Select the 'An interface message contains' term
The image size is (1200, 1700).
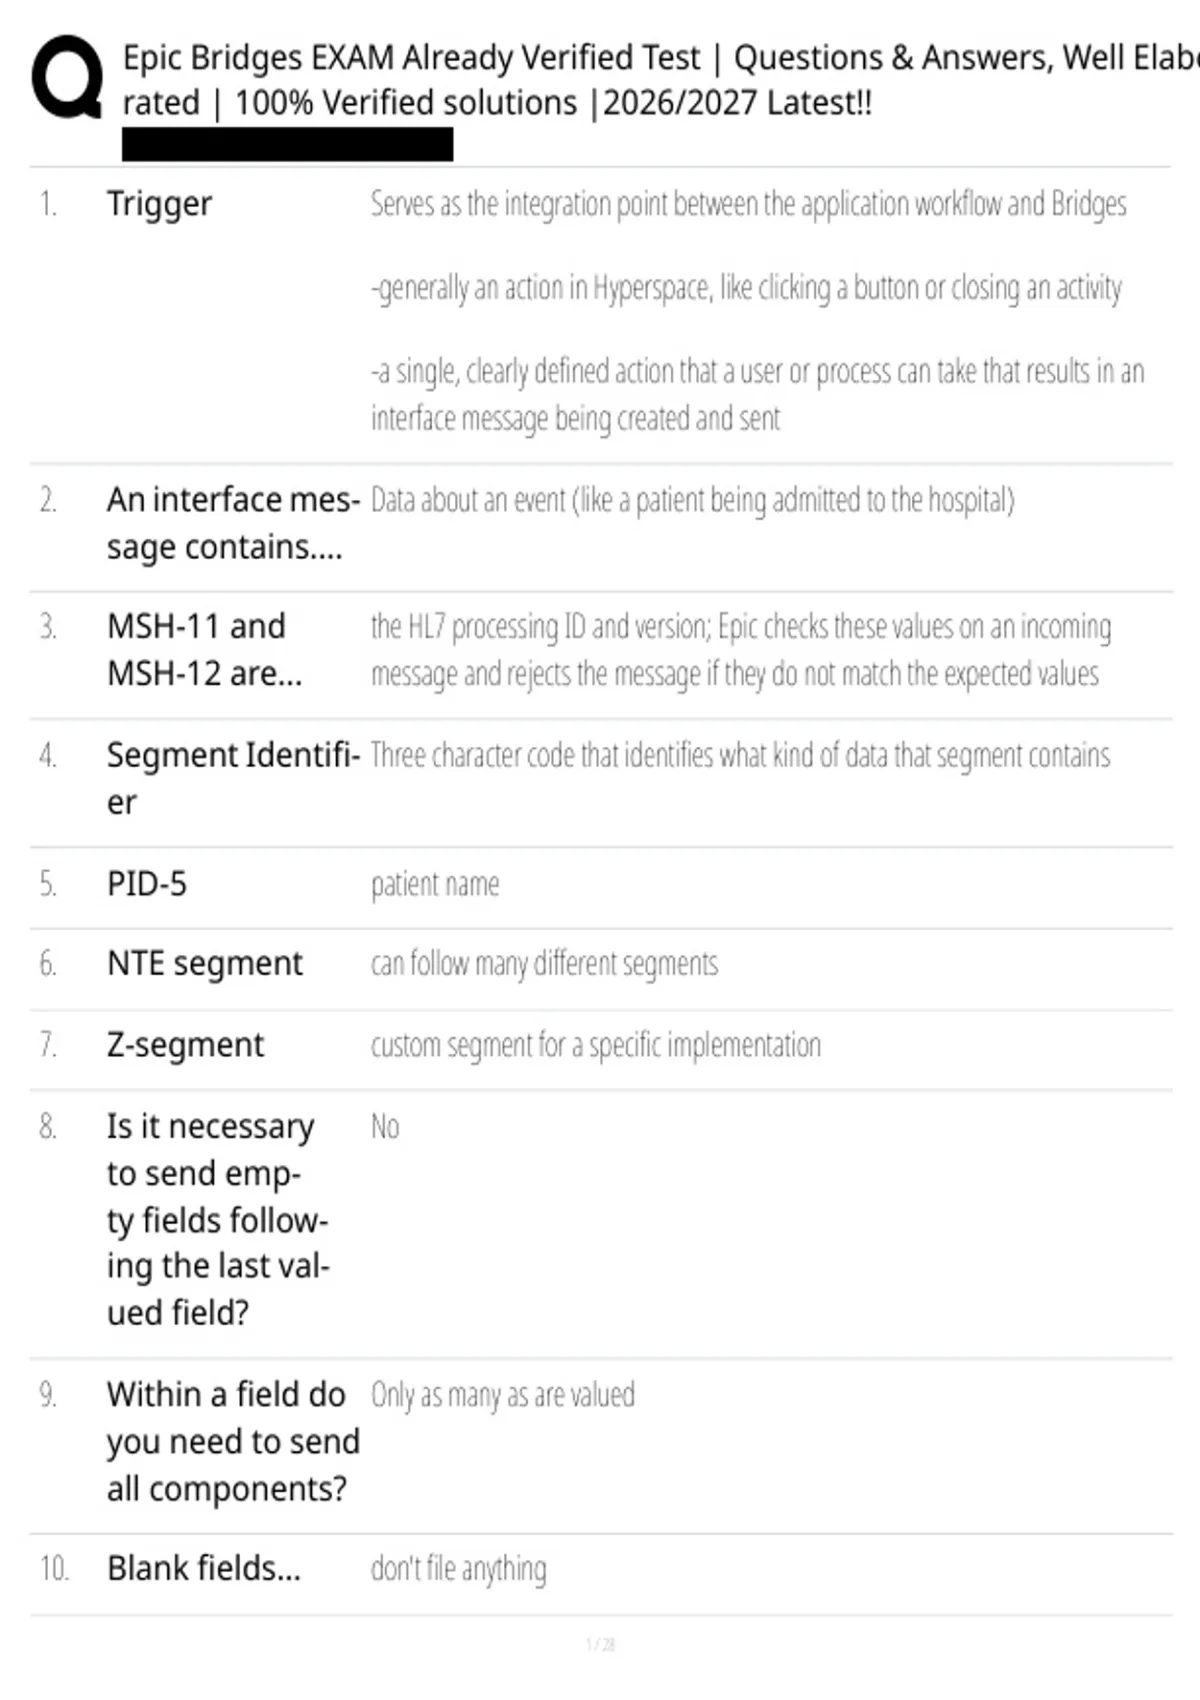[x=233, y=523]
